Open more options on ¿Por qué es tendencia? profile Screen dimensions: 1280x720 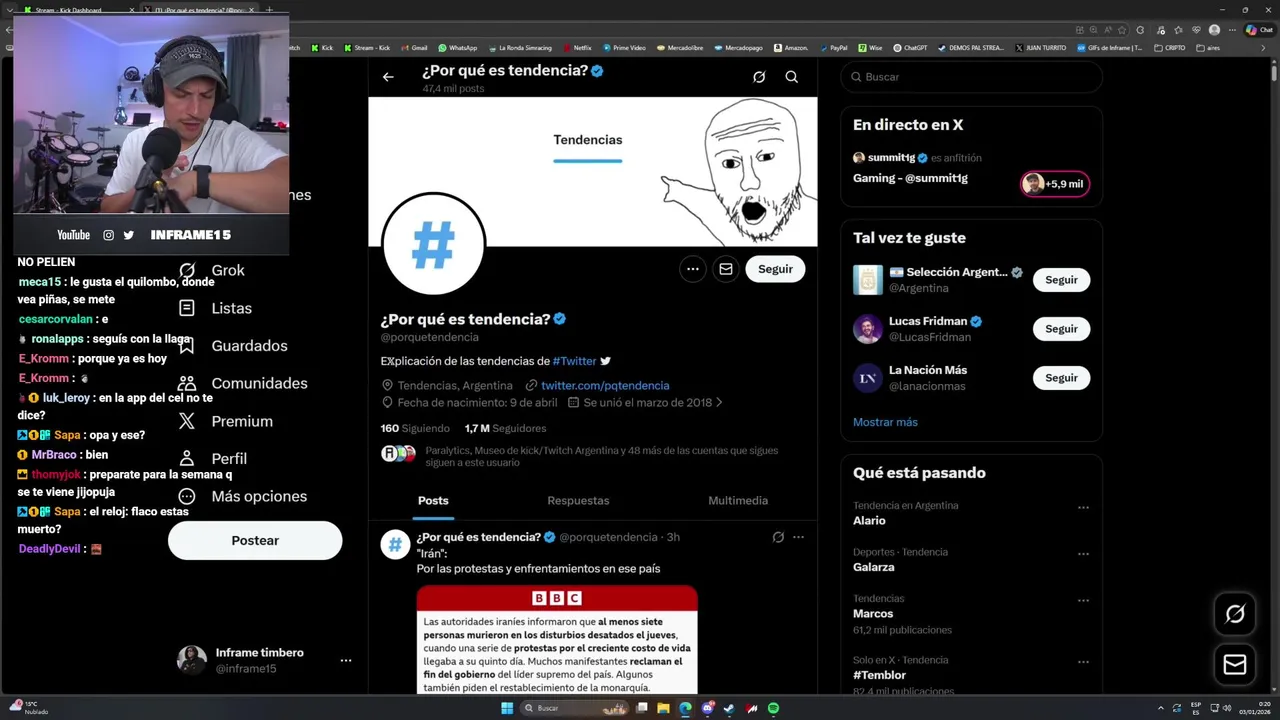point(692,269)
